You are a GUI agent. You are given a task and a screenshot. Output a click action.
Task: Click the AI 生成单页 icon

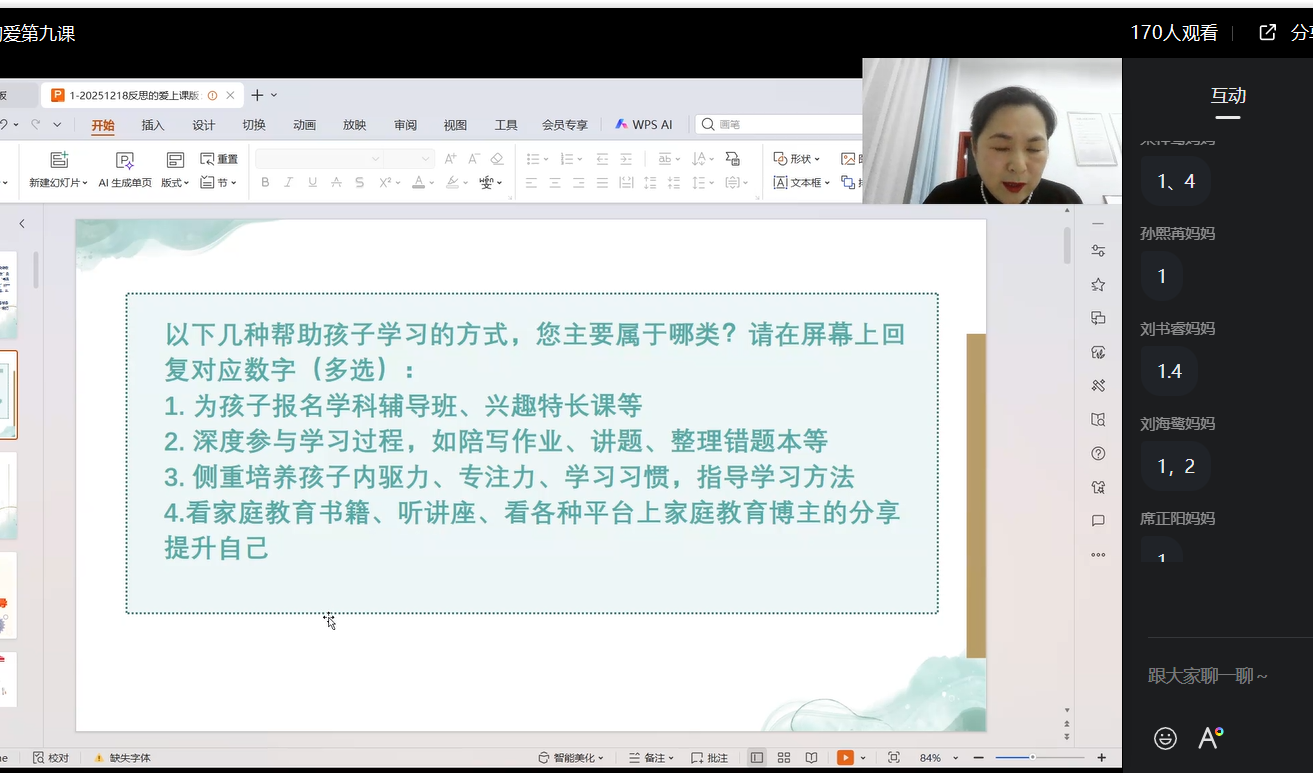coord(125,160)
